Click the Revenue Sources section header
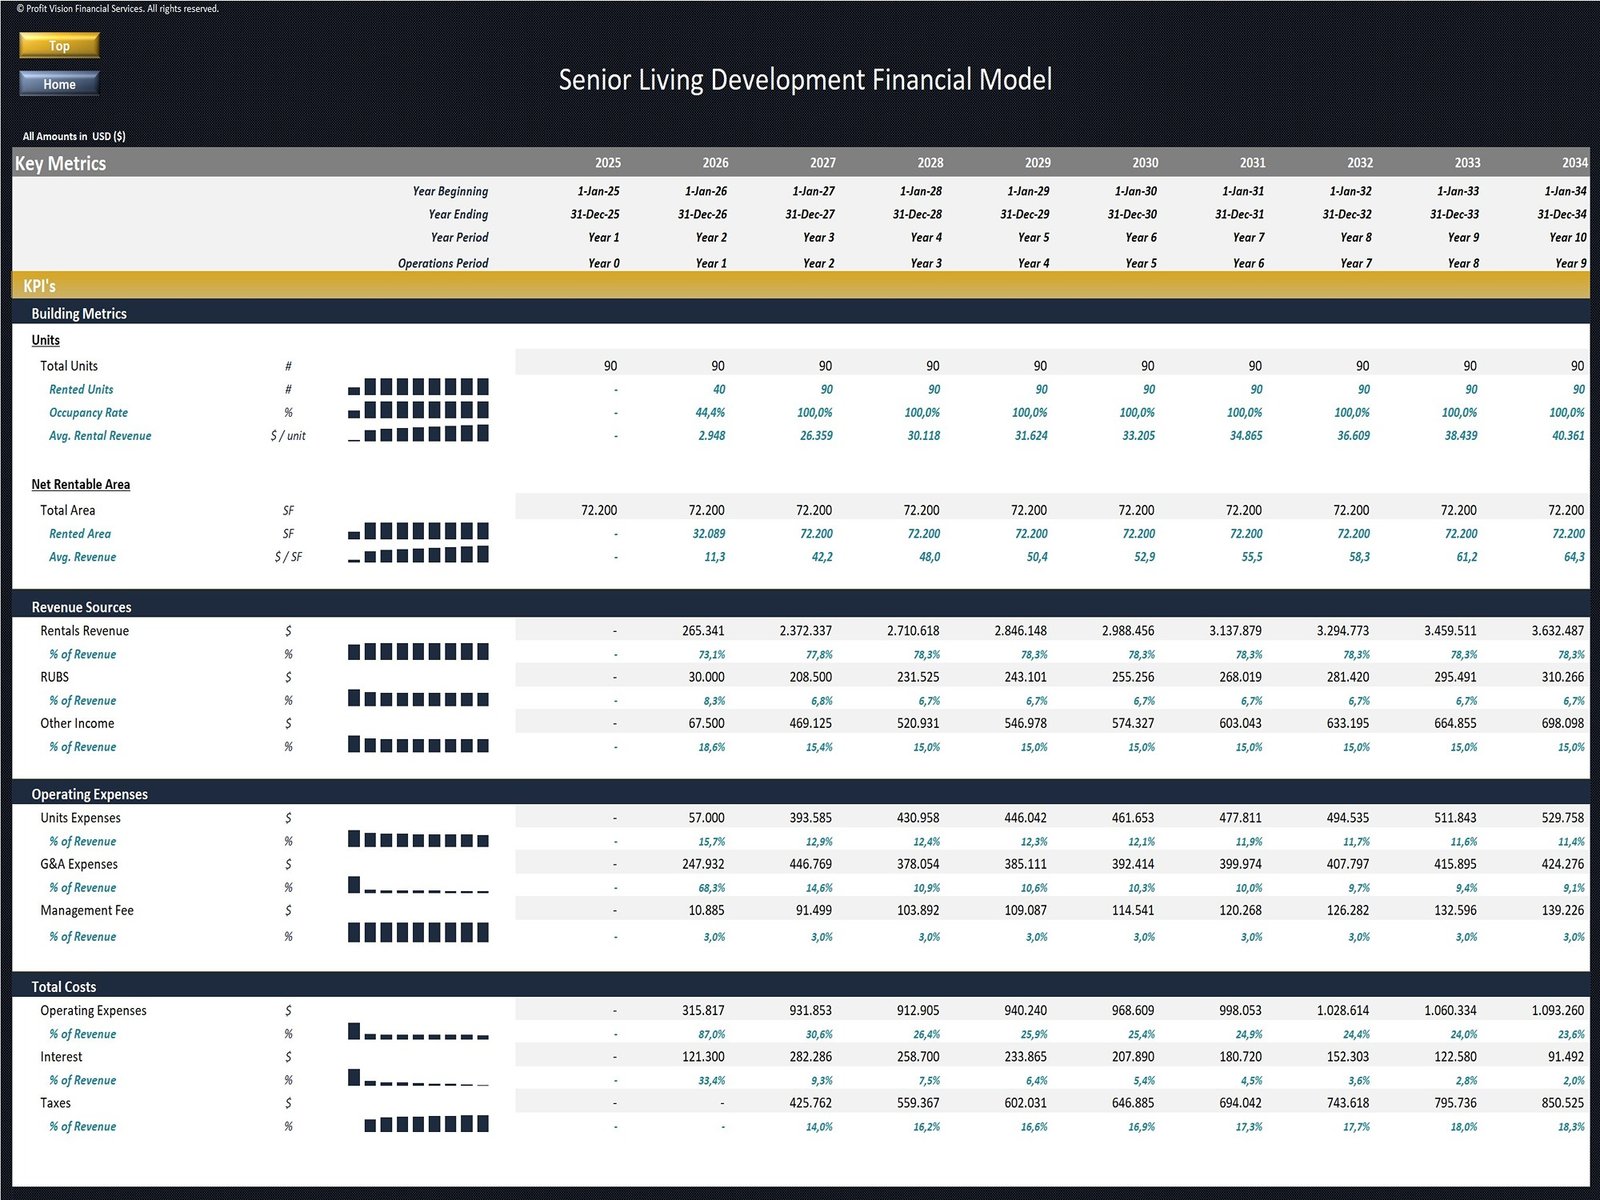Image resolution: width=1600 pixels, height=1200 pixels. [81, 607]
